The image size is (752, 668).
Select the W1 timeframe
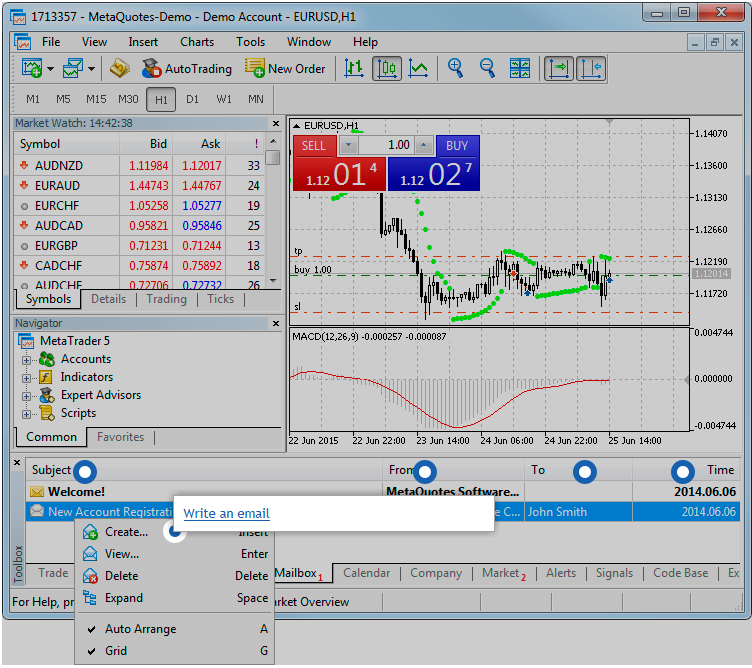224,99
